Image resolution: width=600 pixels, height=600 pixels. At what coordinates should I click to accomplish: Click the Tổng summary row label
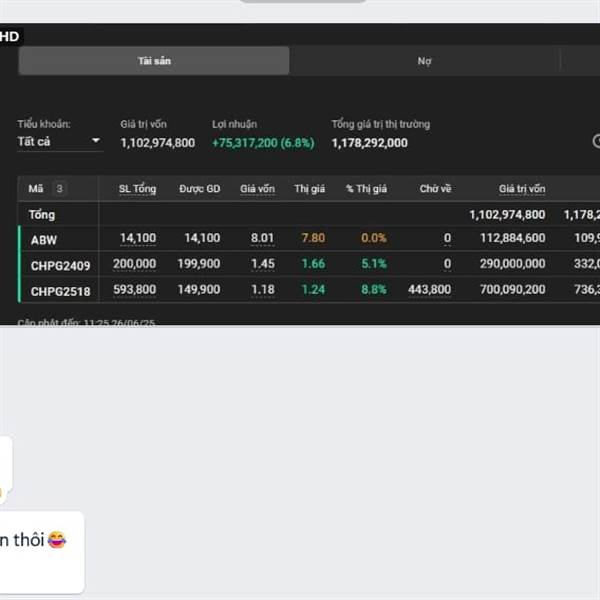point(42,215)
